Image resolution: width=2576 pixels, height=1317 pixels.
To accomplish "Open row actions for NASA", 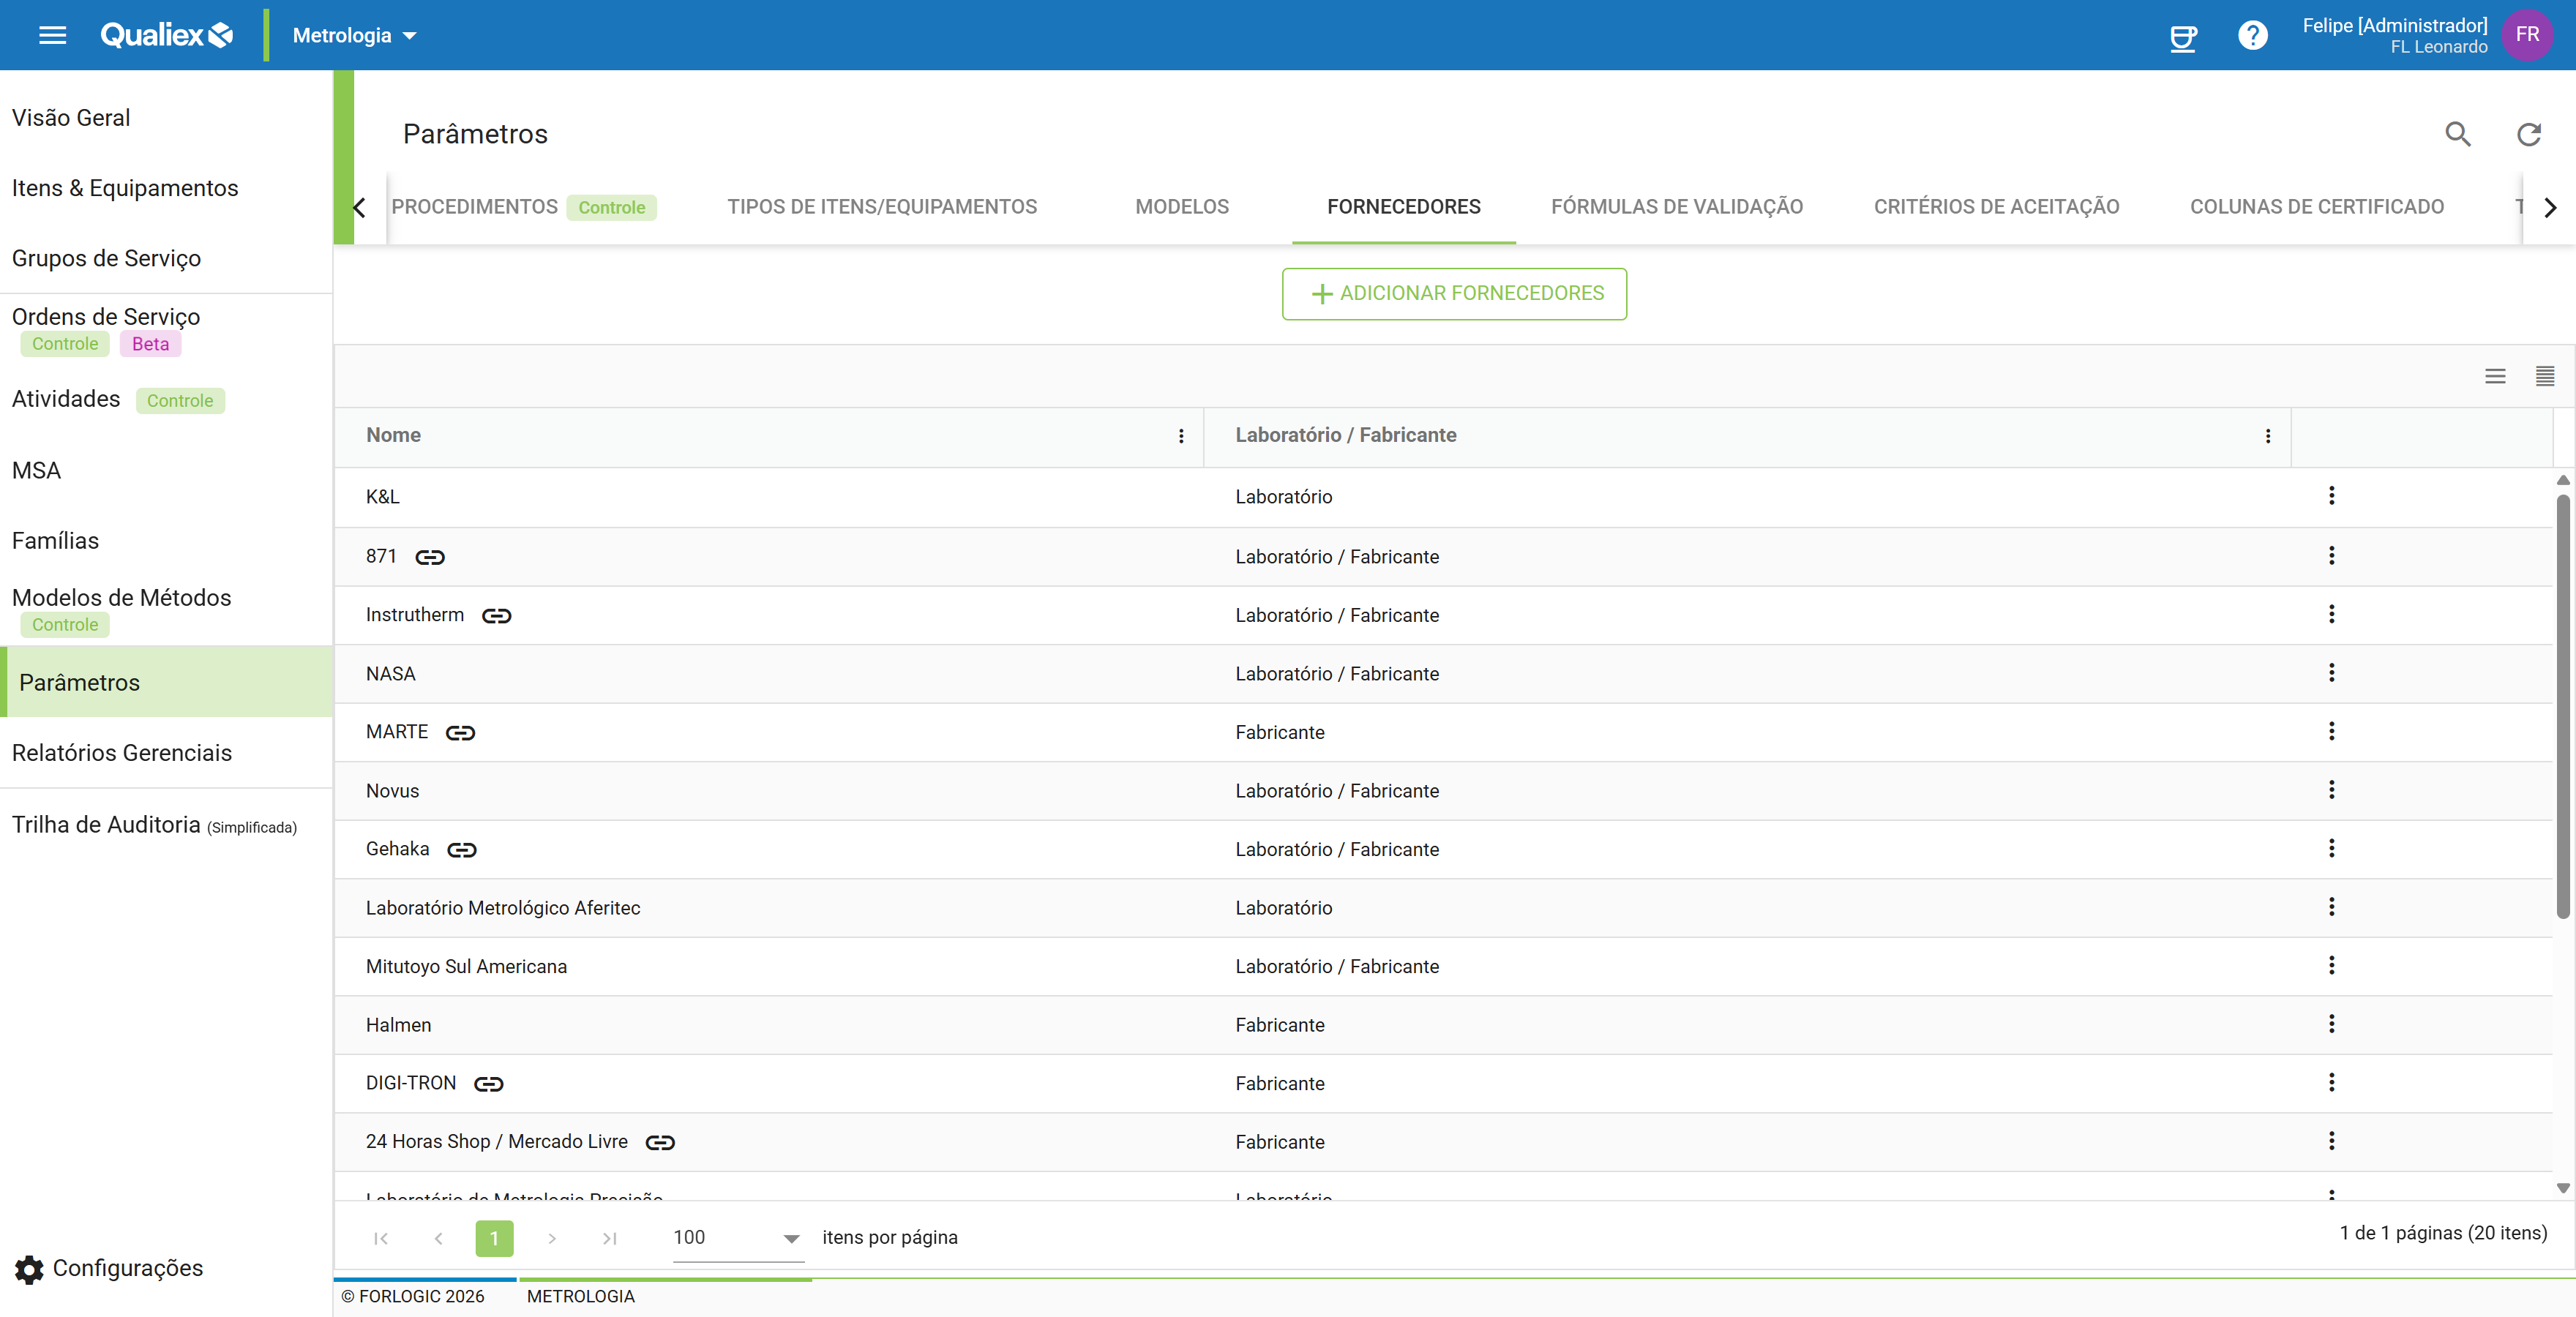I will click(2331, 673).
